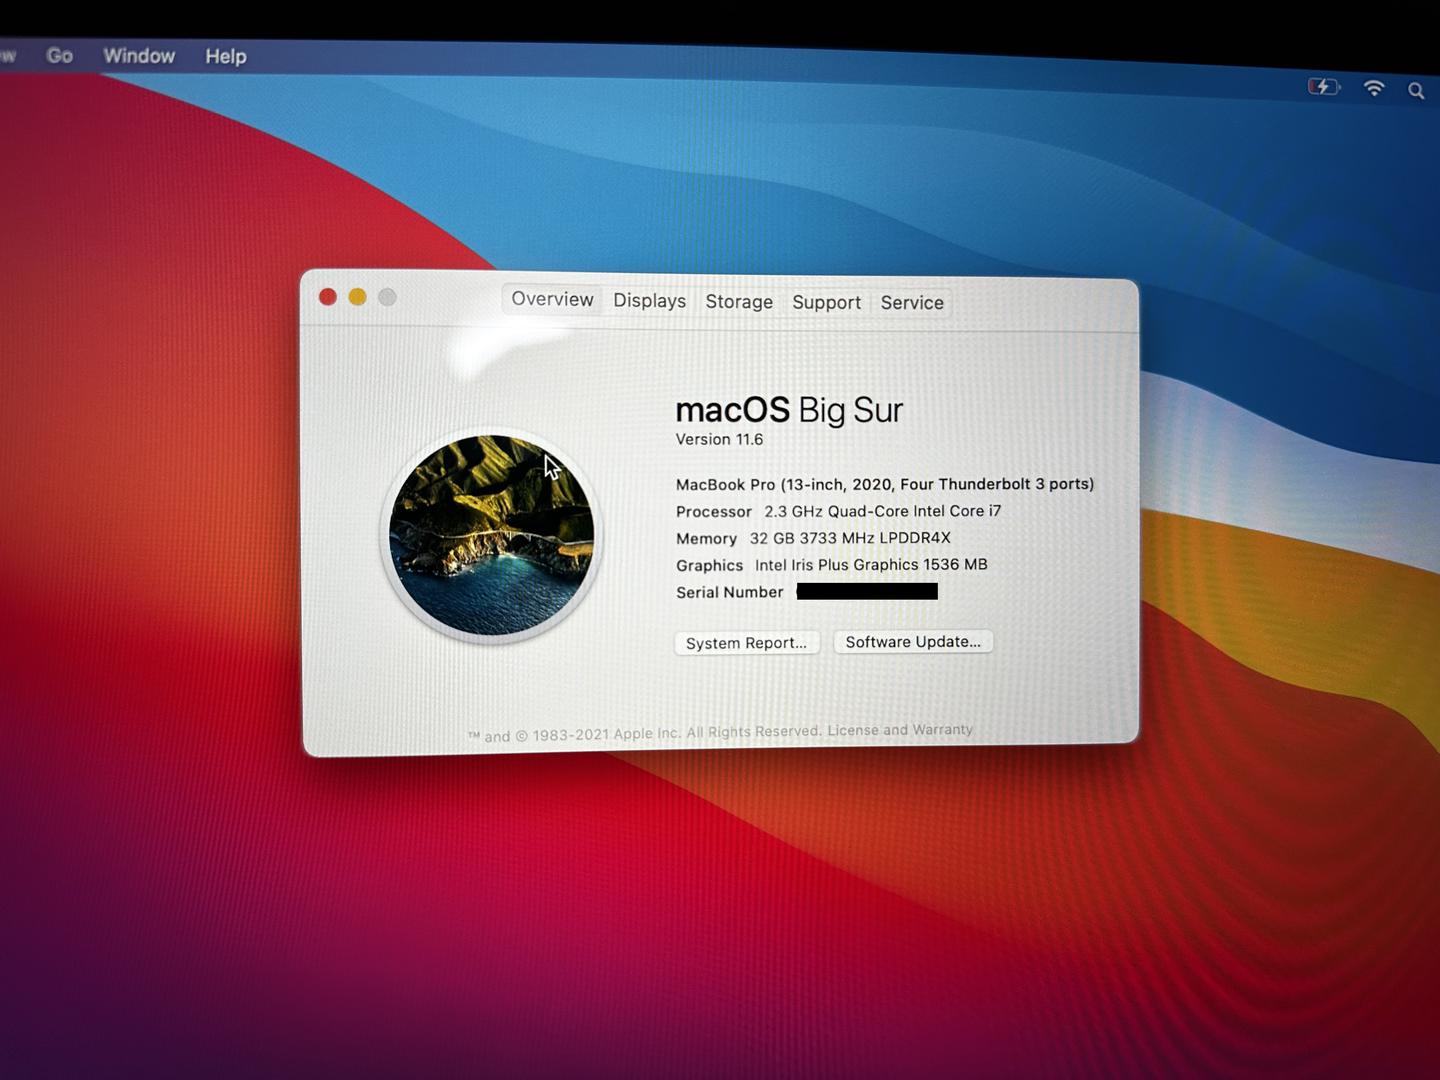Open the battery status icon in menu bar
This screenshot has width=1440, height=1080.
click(1324, 87)
